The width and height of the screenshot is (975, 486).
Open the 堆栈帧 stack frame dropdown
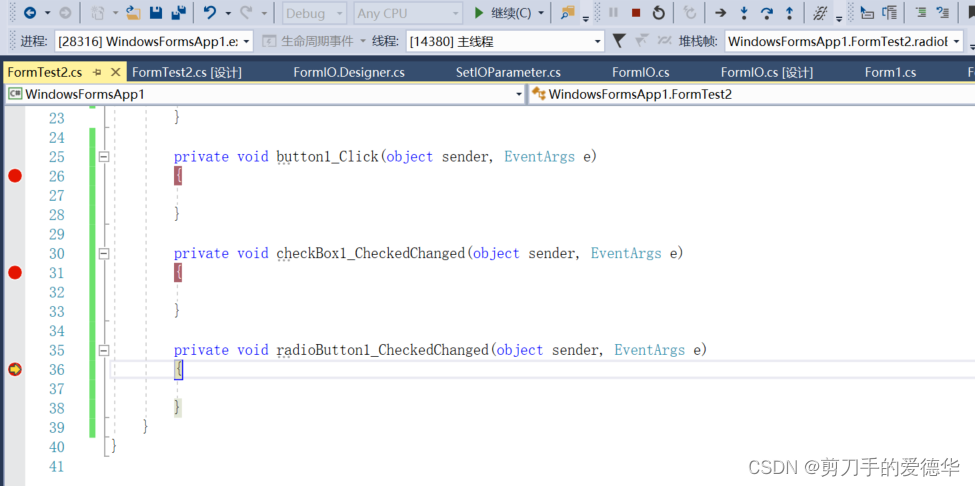pyautogui.click(x=844, y=42)
